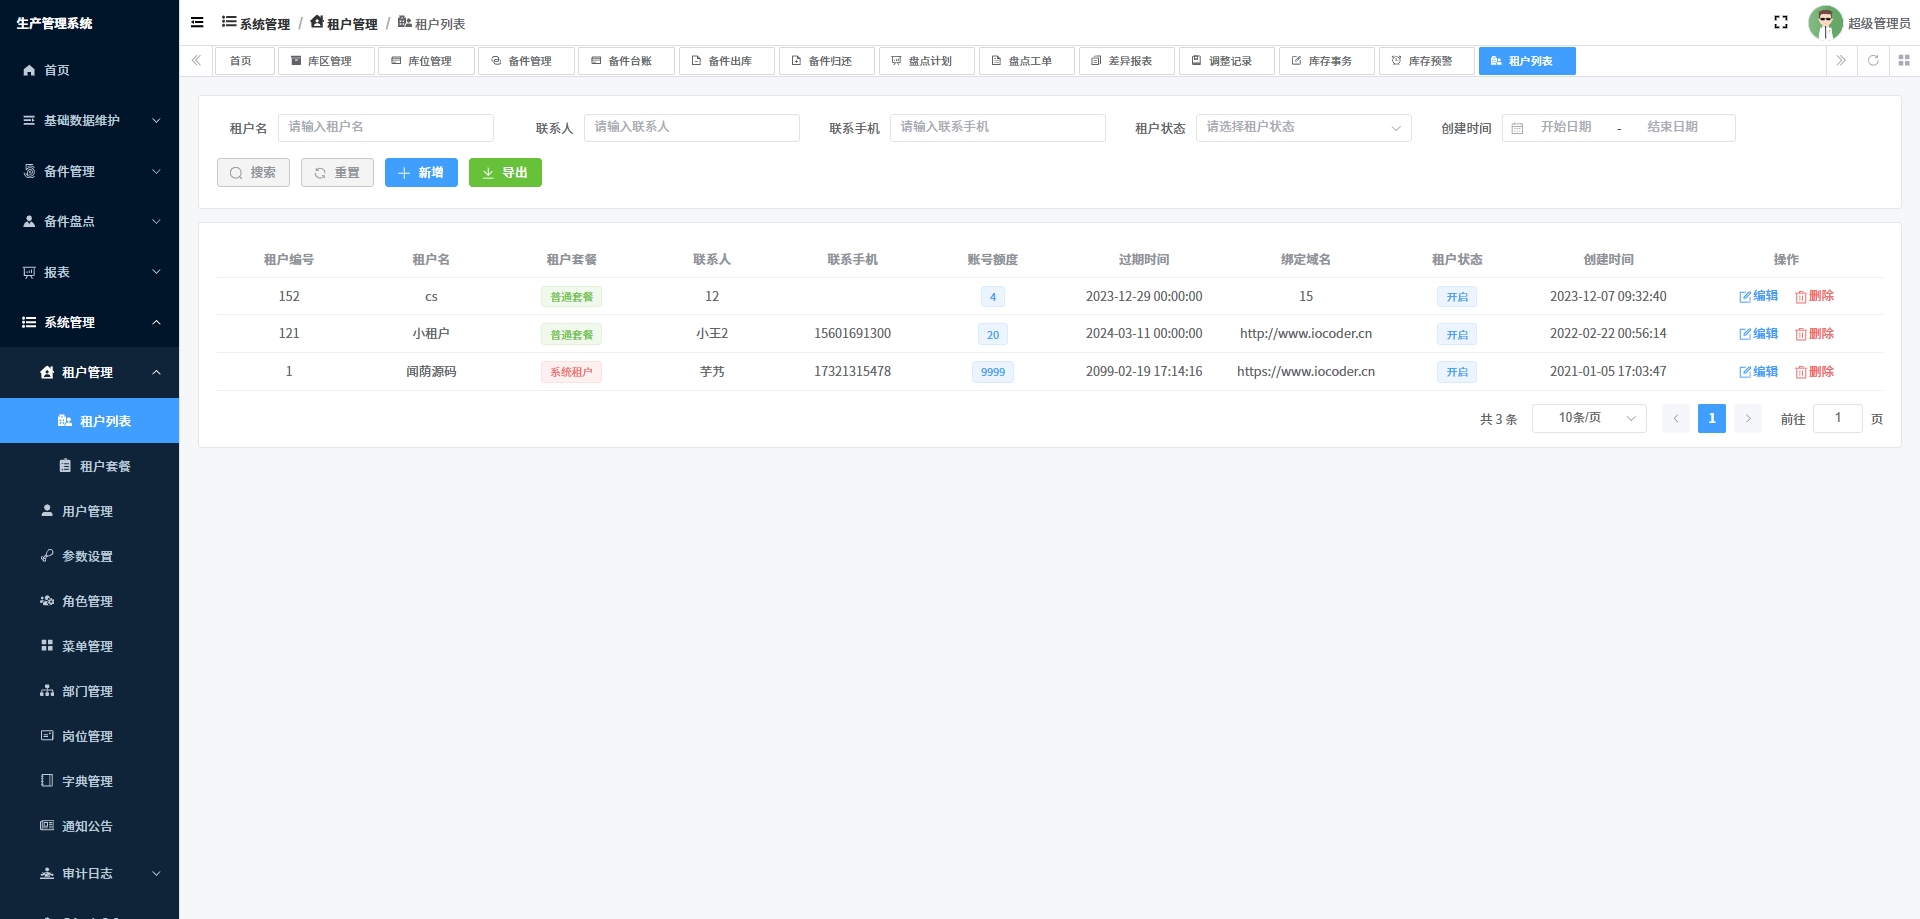Go to previous page arrow
This screenshot has height=919, width=1920.
(x=1676, y=418)
